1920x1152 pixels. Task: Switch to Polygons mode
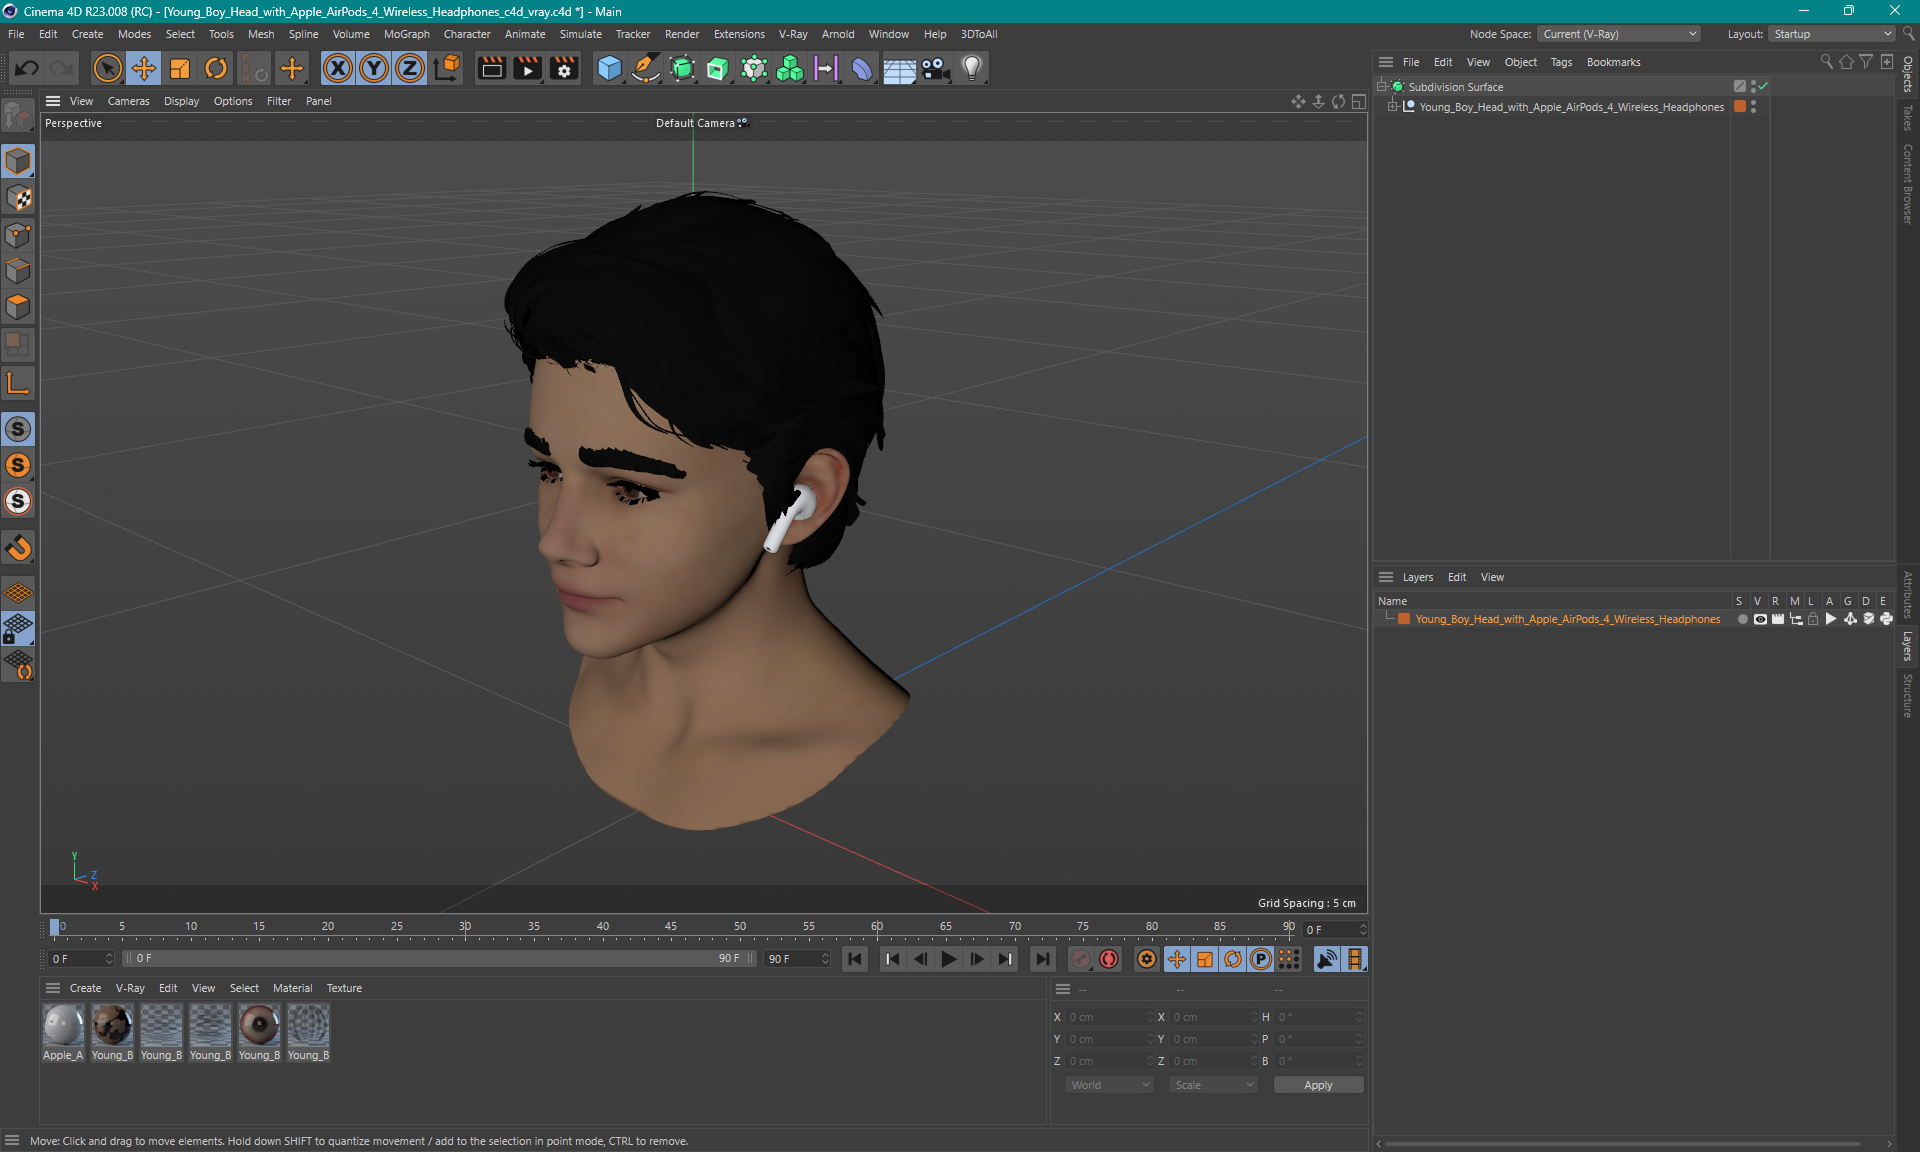tap(18, 307)
